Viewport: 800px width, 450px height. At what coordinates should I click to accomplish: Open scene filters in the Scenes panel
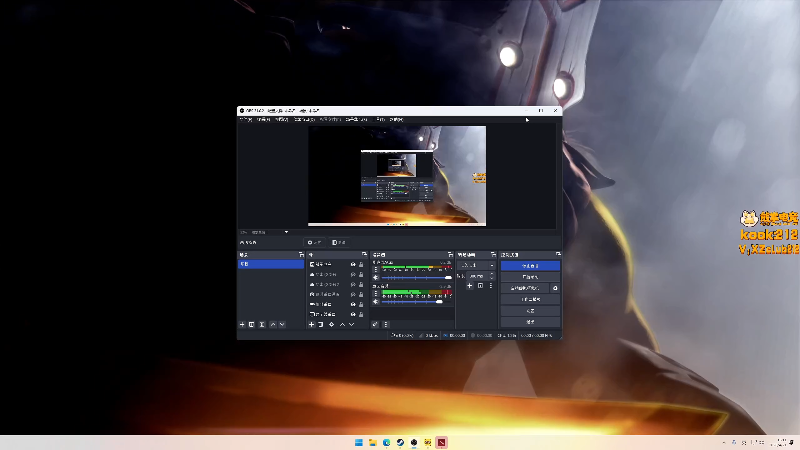pyautogui.click(x=262, y=325)
